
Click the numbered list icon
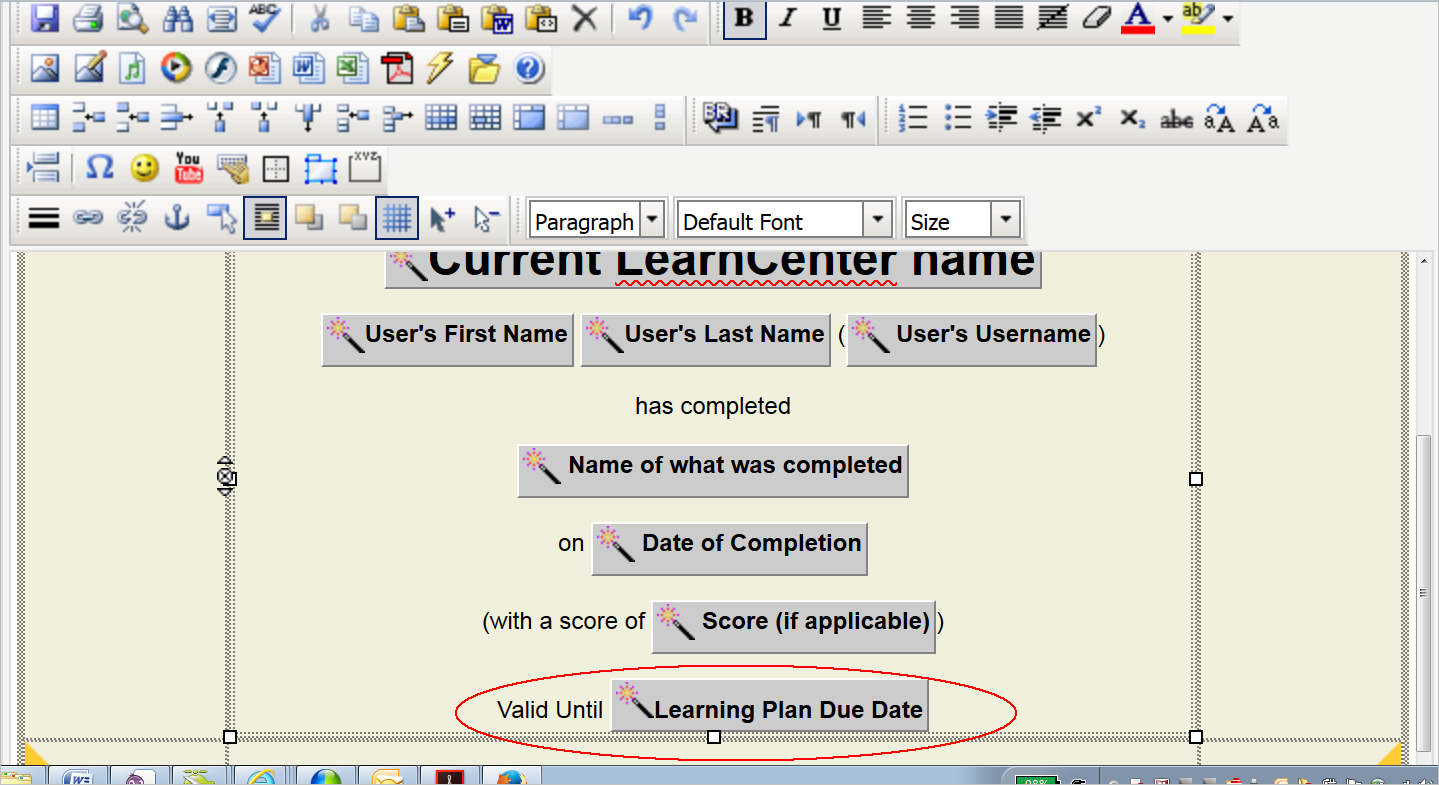point(912,118)
